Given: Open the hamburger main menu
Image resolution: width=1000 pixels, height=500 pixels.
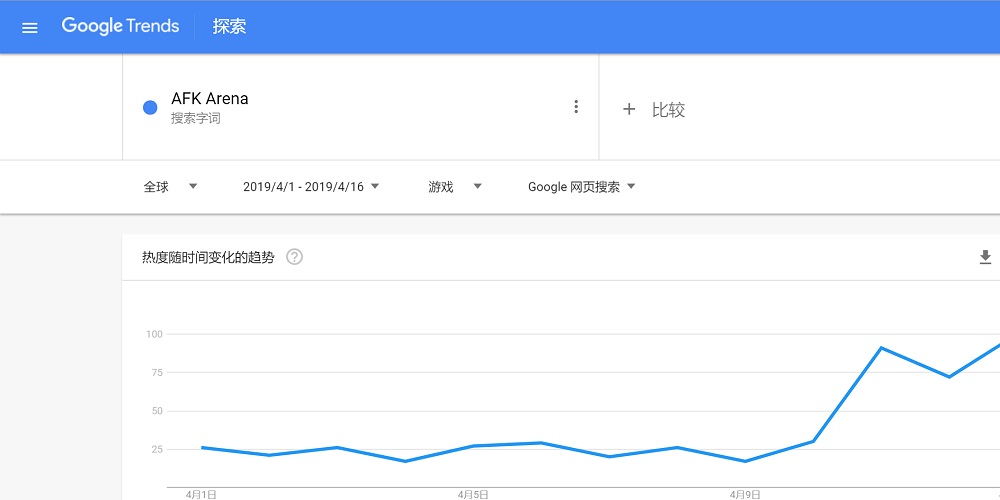Looking at the screenshot, I should 30,27.
